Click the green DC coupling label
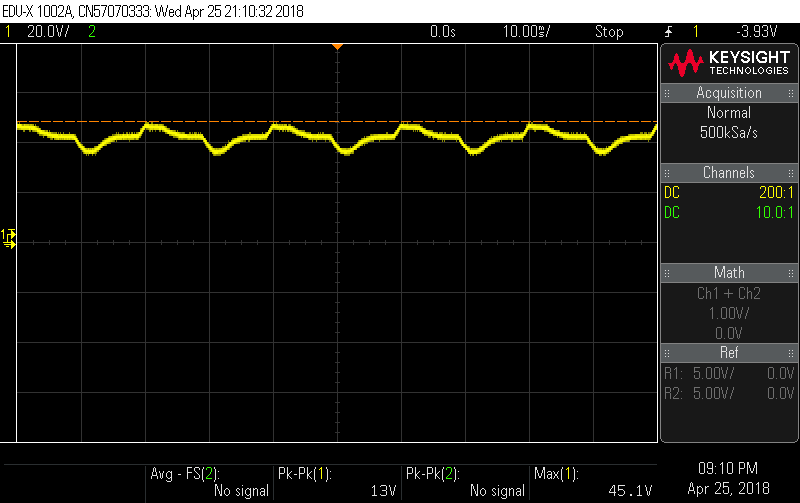The width and height of the screenshot is (800, 503). (672, 212)
